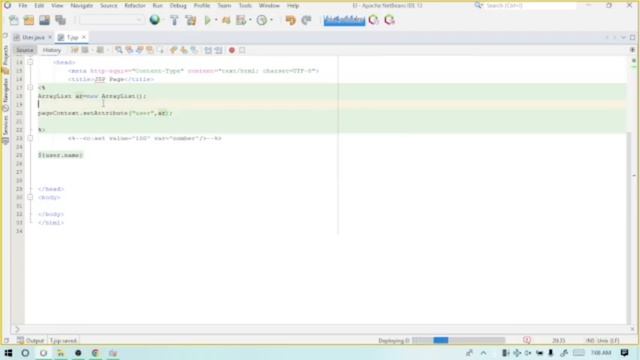Open the Navigate menu

coord(82,6)
